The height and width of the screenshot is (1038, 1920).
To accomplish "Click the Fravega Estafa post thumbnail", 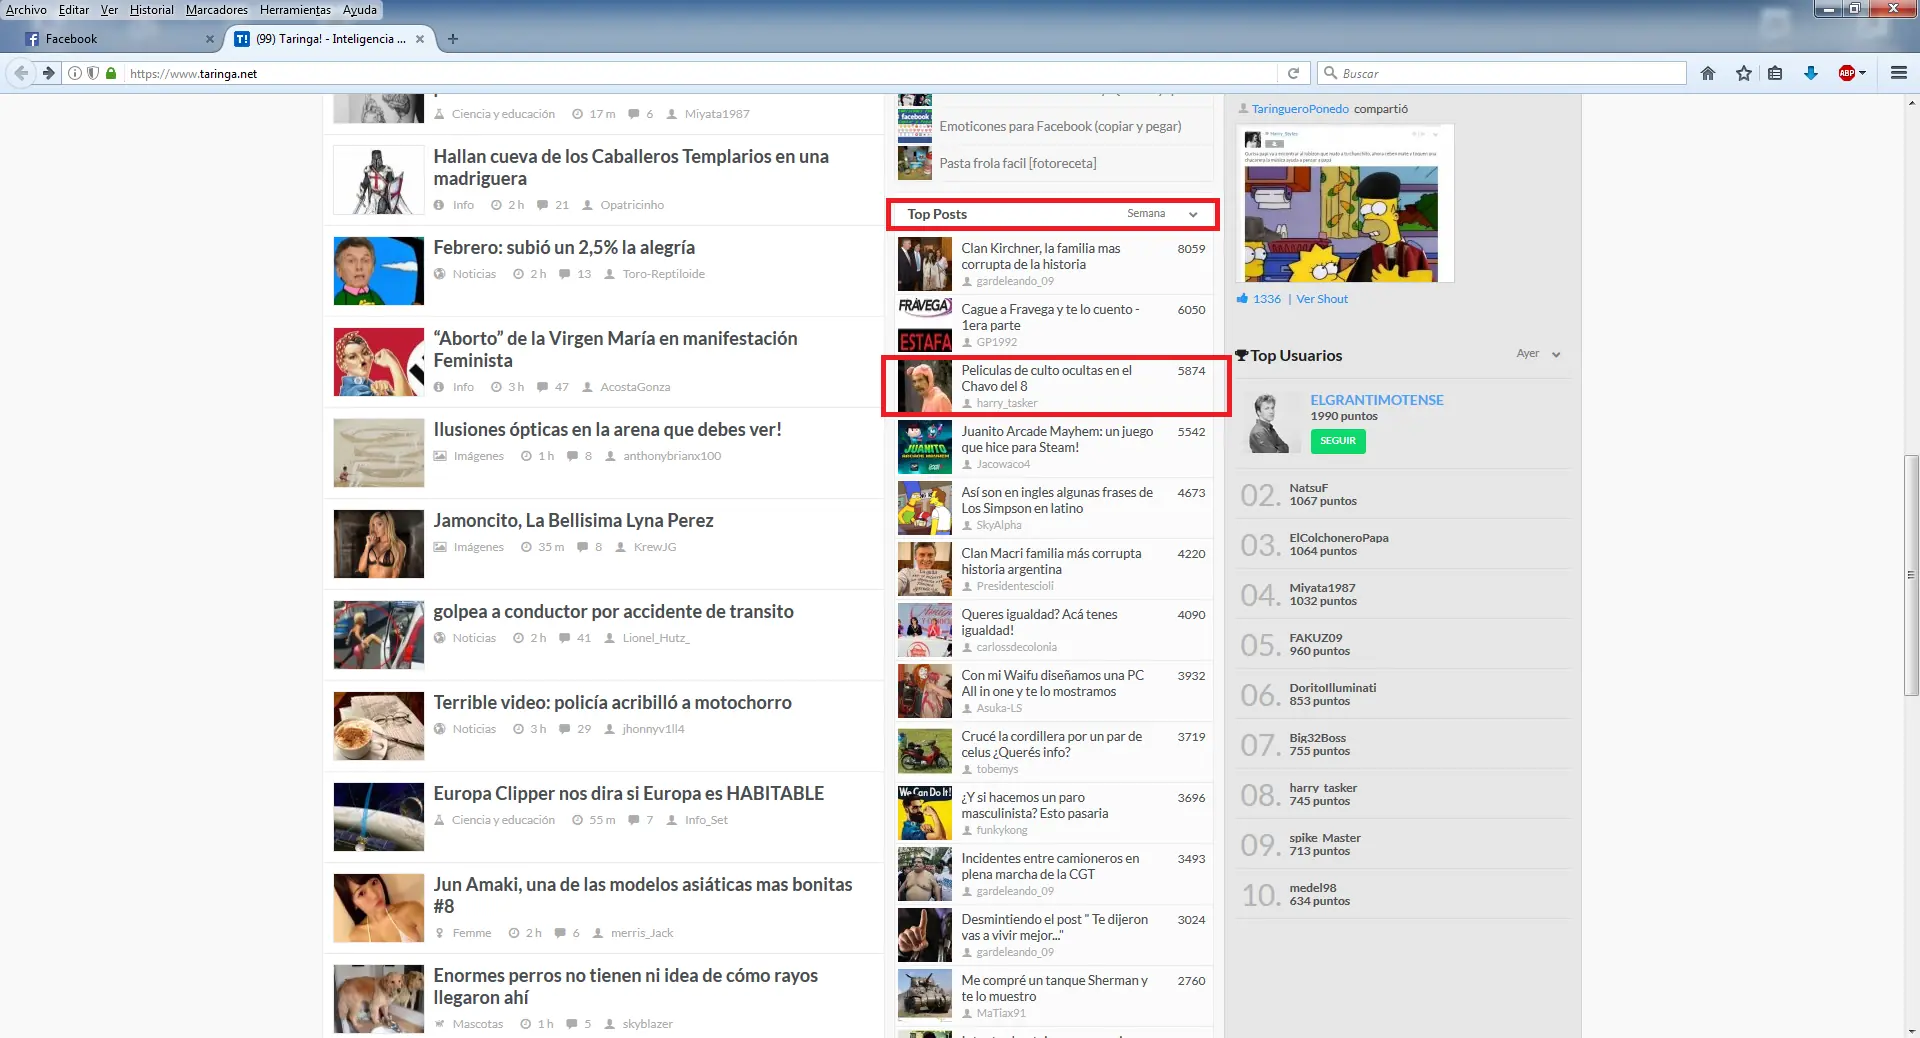I will pos(924,324).
